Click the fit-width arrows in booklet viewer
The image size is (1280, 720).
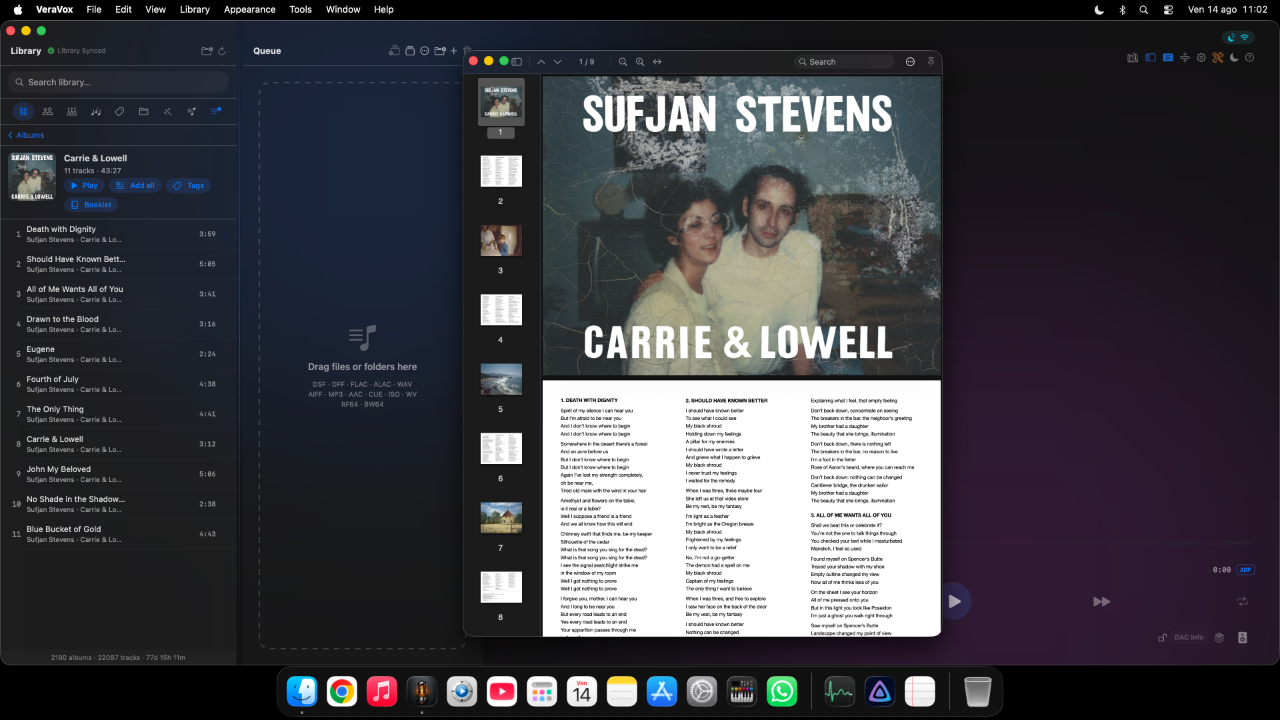click(x=657, y=62)
